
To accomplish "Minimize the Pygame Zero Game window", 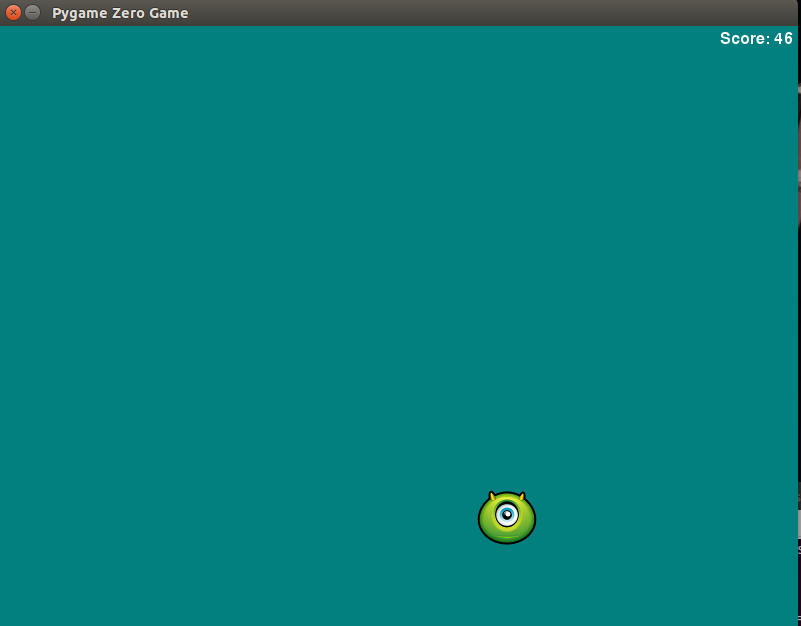I will pos(33,12).
